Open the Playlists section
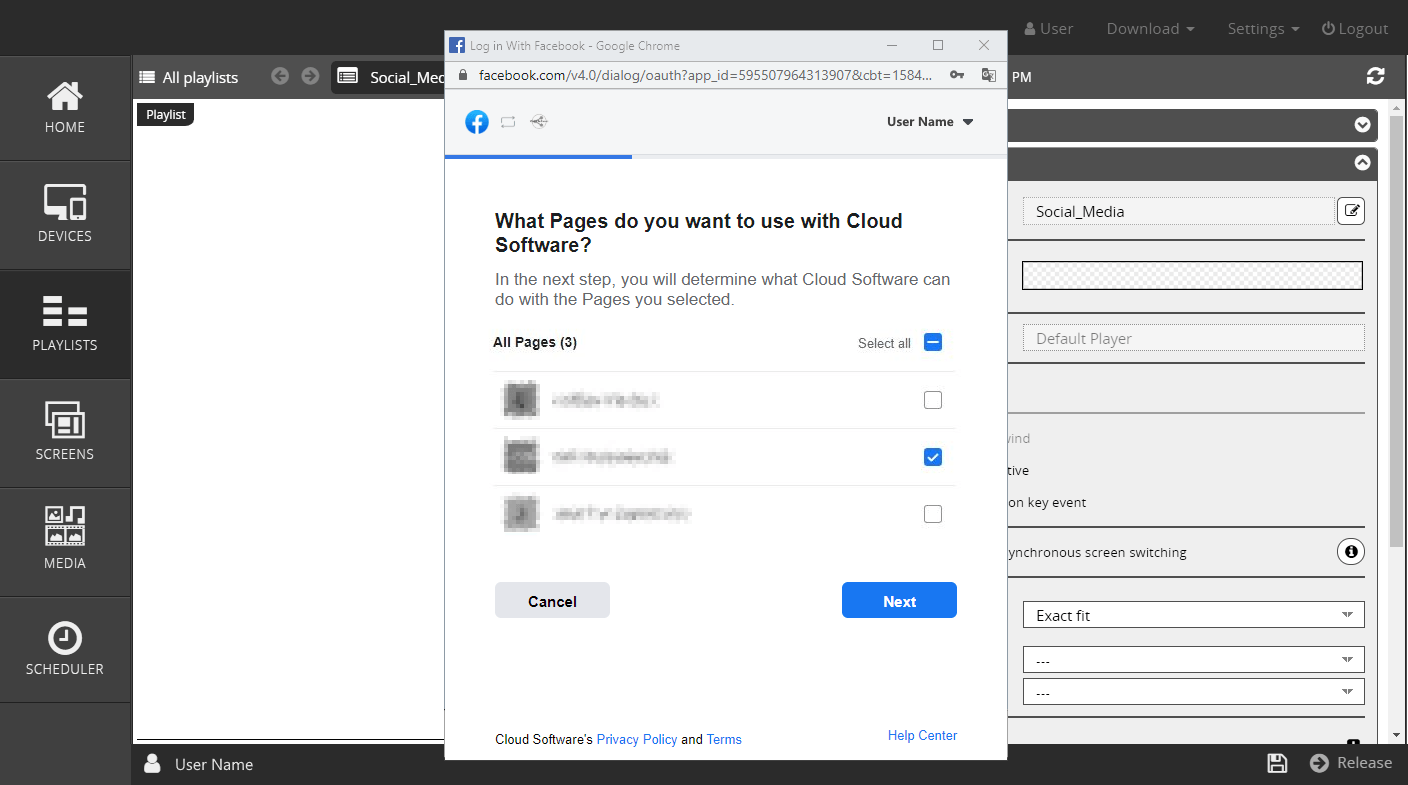 coord(65,324)
